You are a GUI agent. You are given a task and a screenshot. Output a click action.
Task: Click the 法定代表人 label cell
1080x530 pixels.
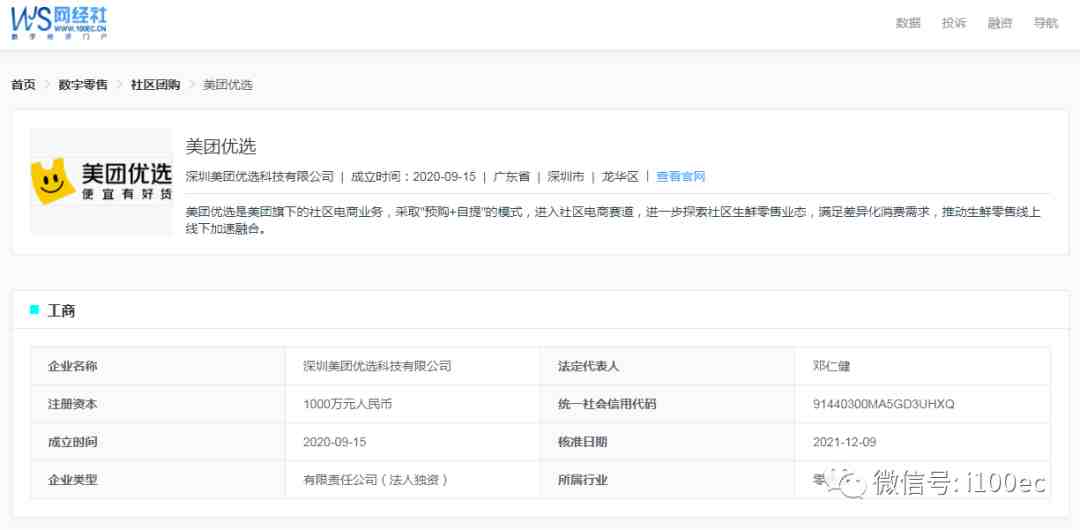pyautogui.click(x=667, y=366)
